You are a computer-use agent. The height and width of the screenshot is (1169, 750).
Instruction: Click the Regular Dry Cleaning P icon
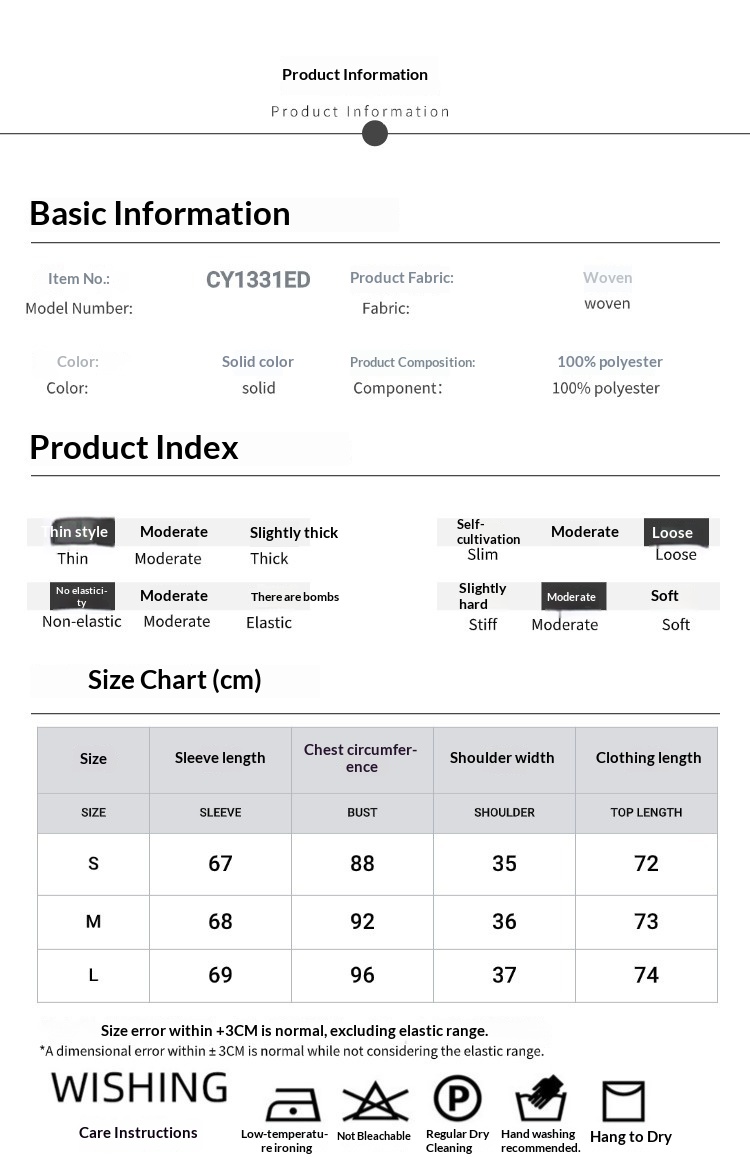click(x=457, y=1098)
